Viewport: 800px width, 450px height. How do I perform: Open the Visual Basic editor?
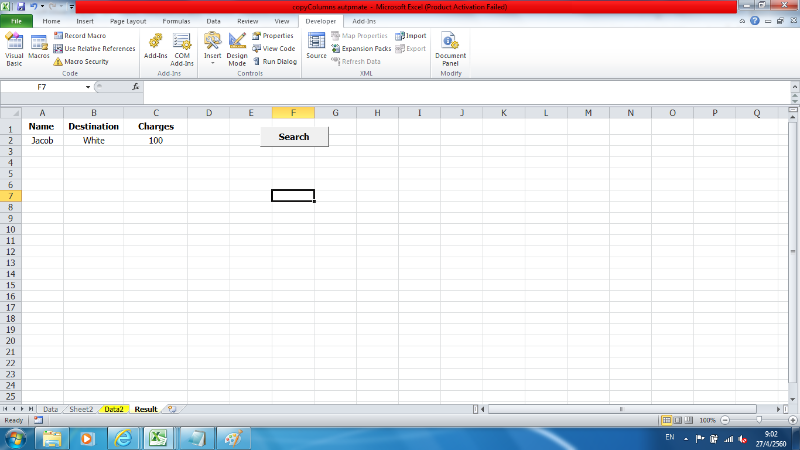tap(14, 47)
